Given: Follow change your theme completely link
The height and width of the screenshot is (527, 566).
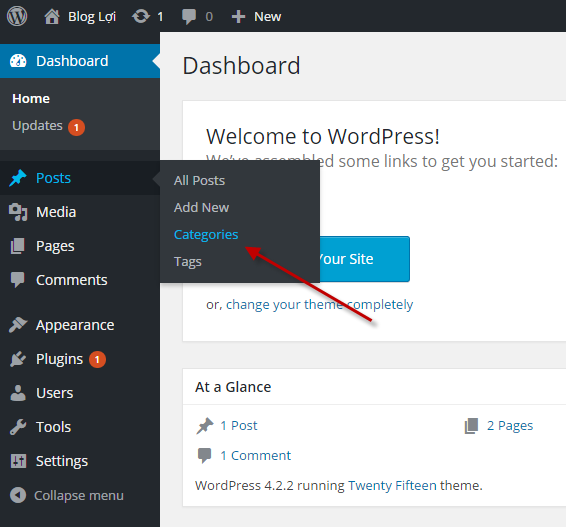Looking at the screenshot, I should (x=319, y=305).
